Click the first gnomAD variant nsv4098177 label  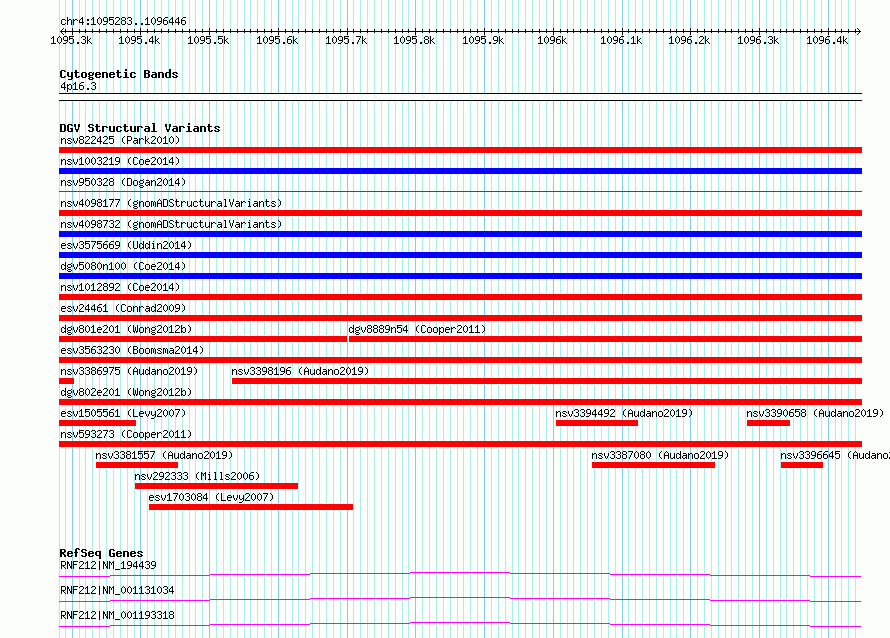(171, 203)
